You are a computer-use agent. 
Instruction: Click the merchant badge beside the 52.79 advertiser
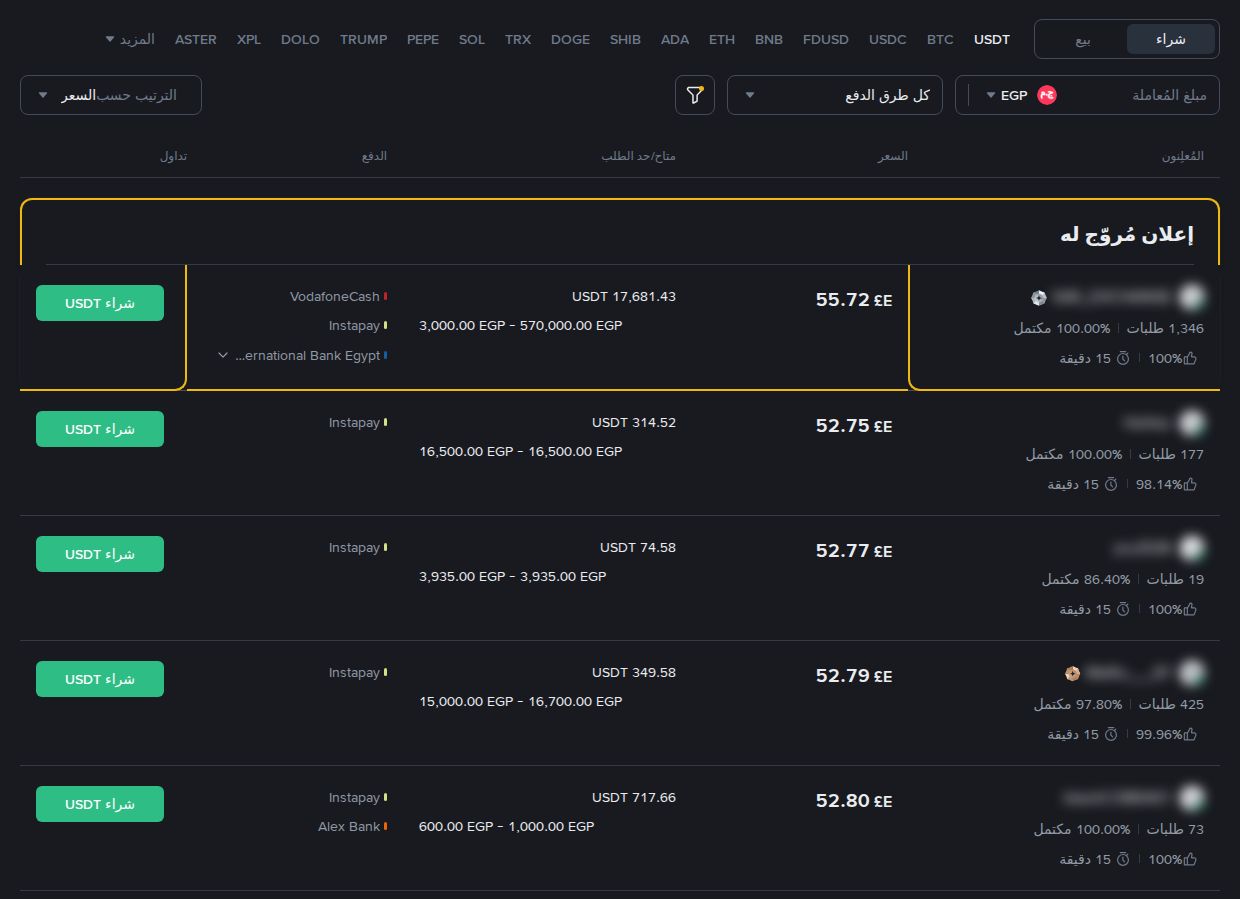(x=1073, y=672)
